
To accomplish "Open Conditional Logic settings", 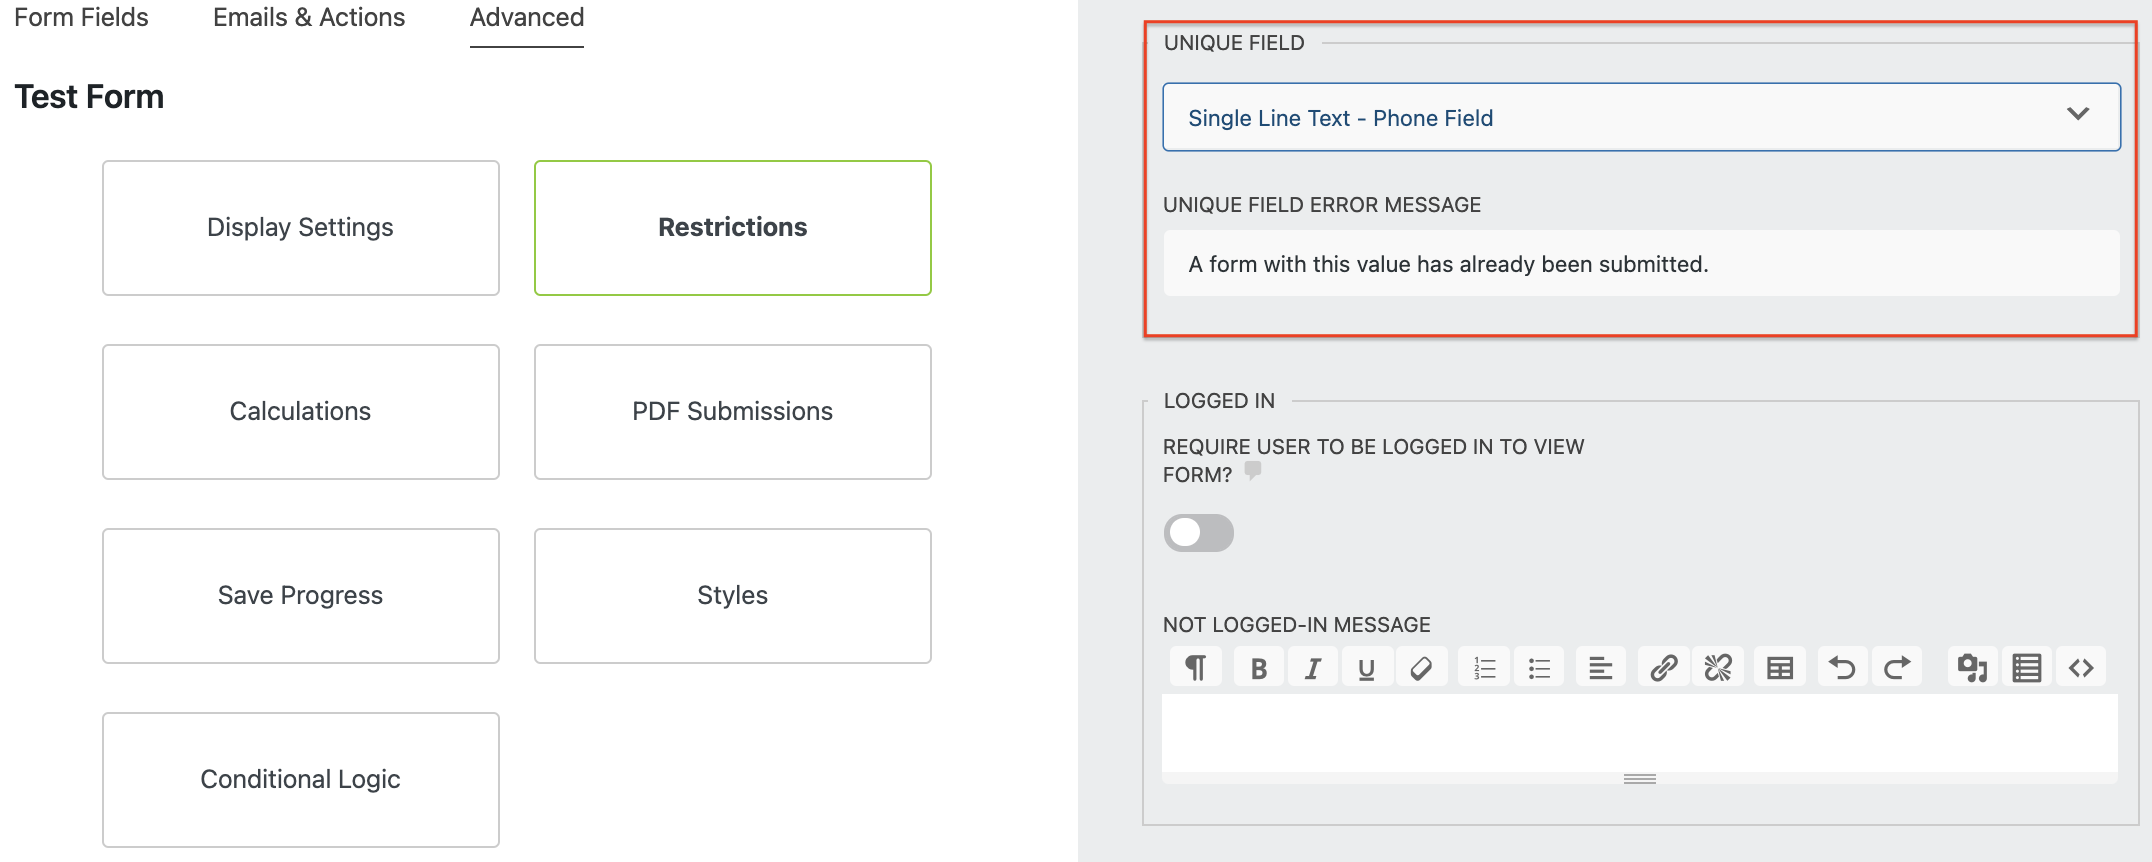I will 301,780.
